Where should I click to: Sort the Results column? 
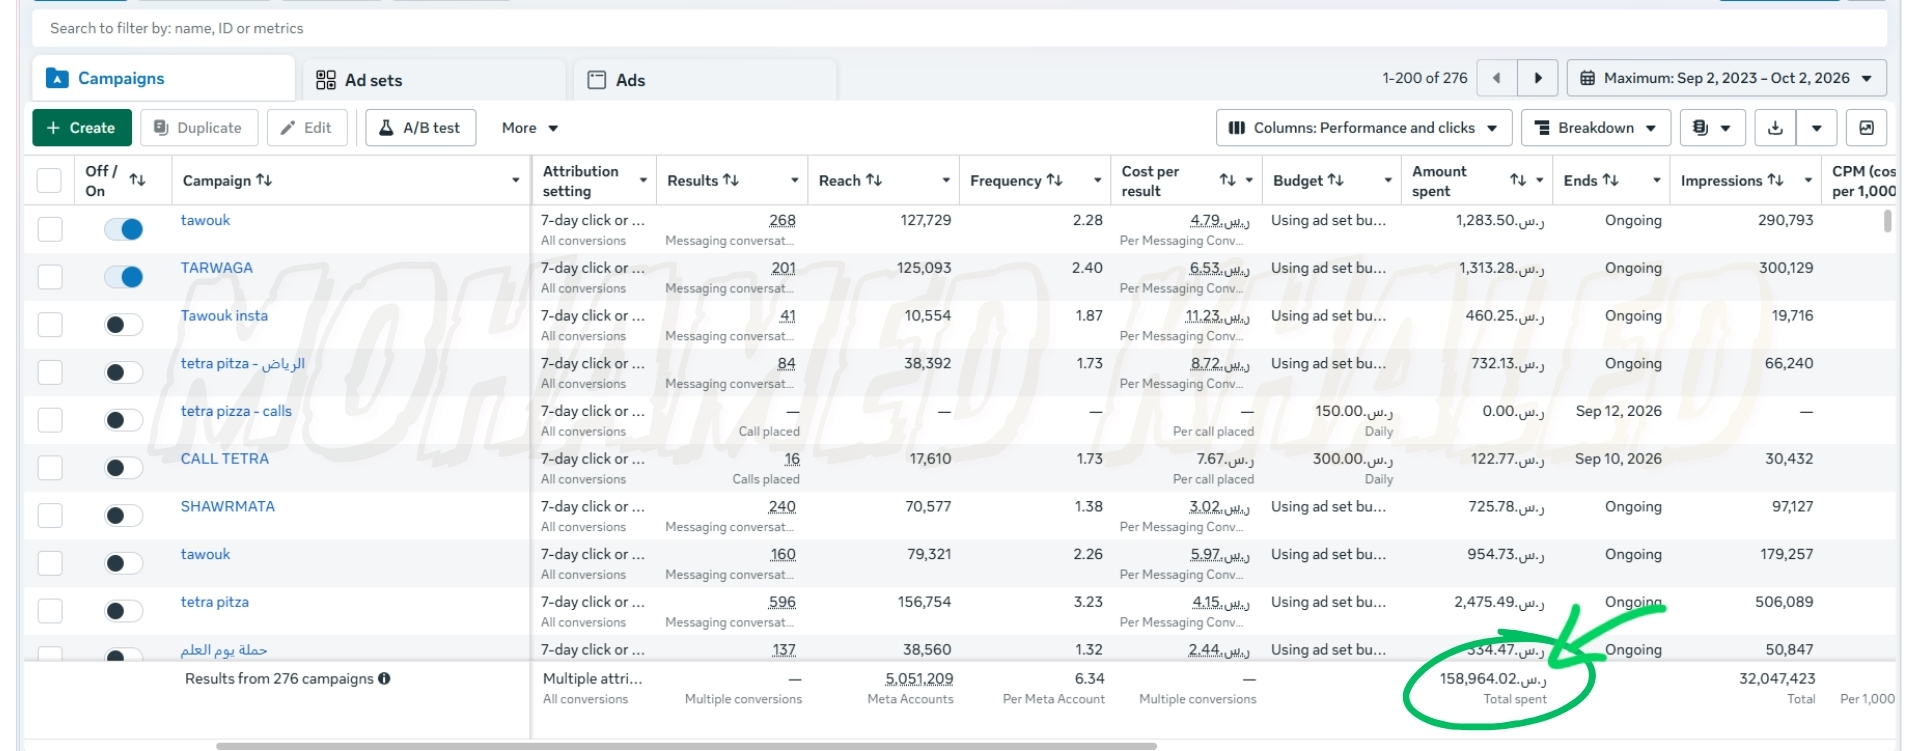[731, 180]
